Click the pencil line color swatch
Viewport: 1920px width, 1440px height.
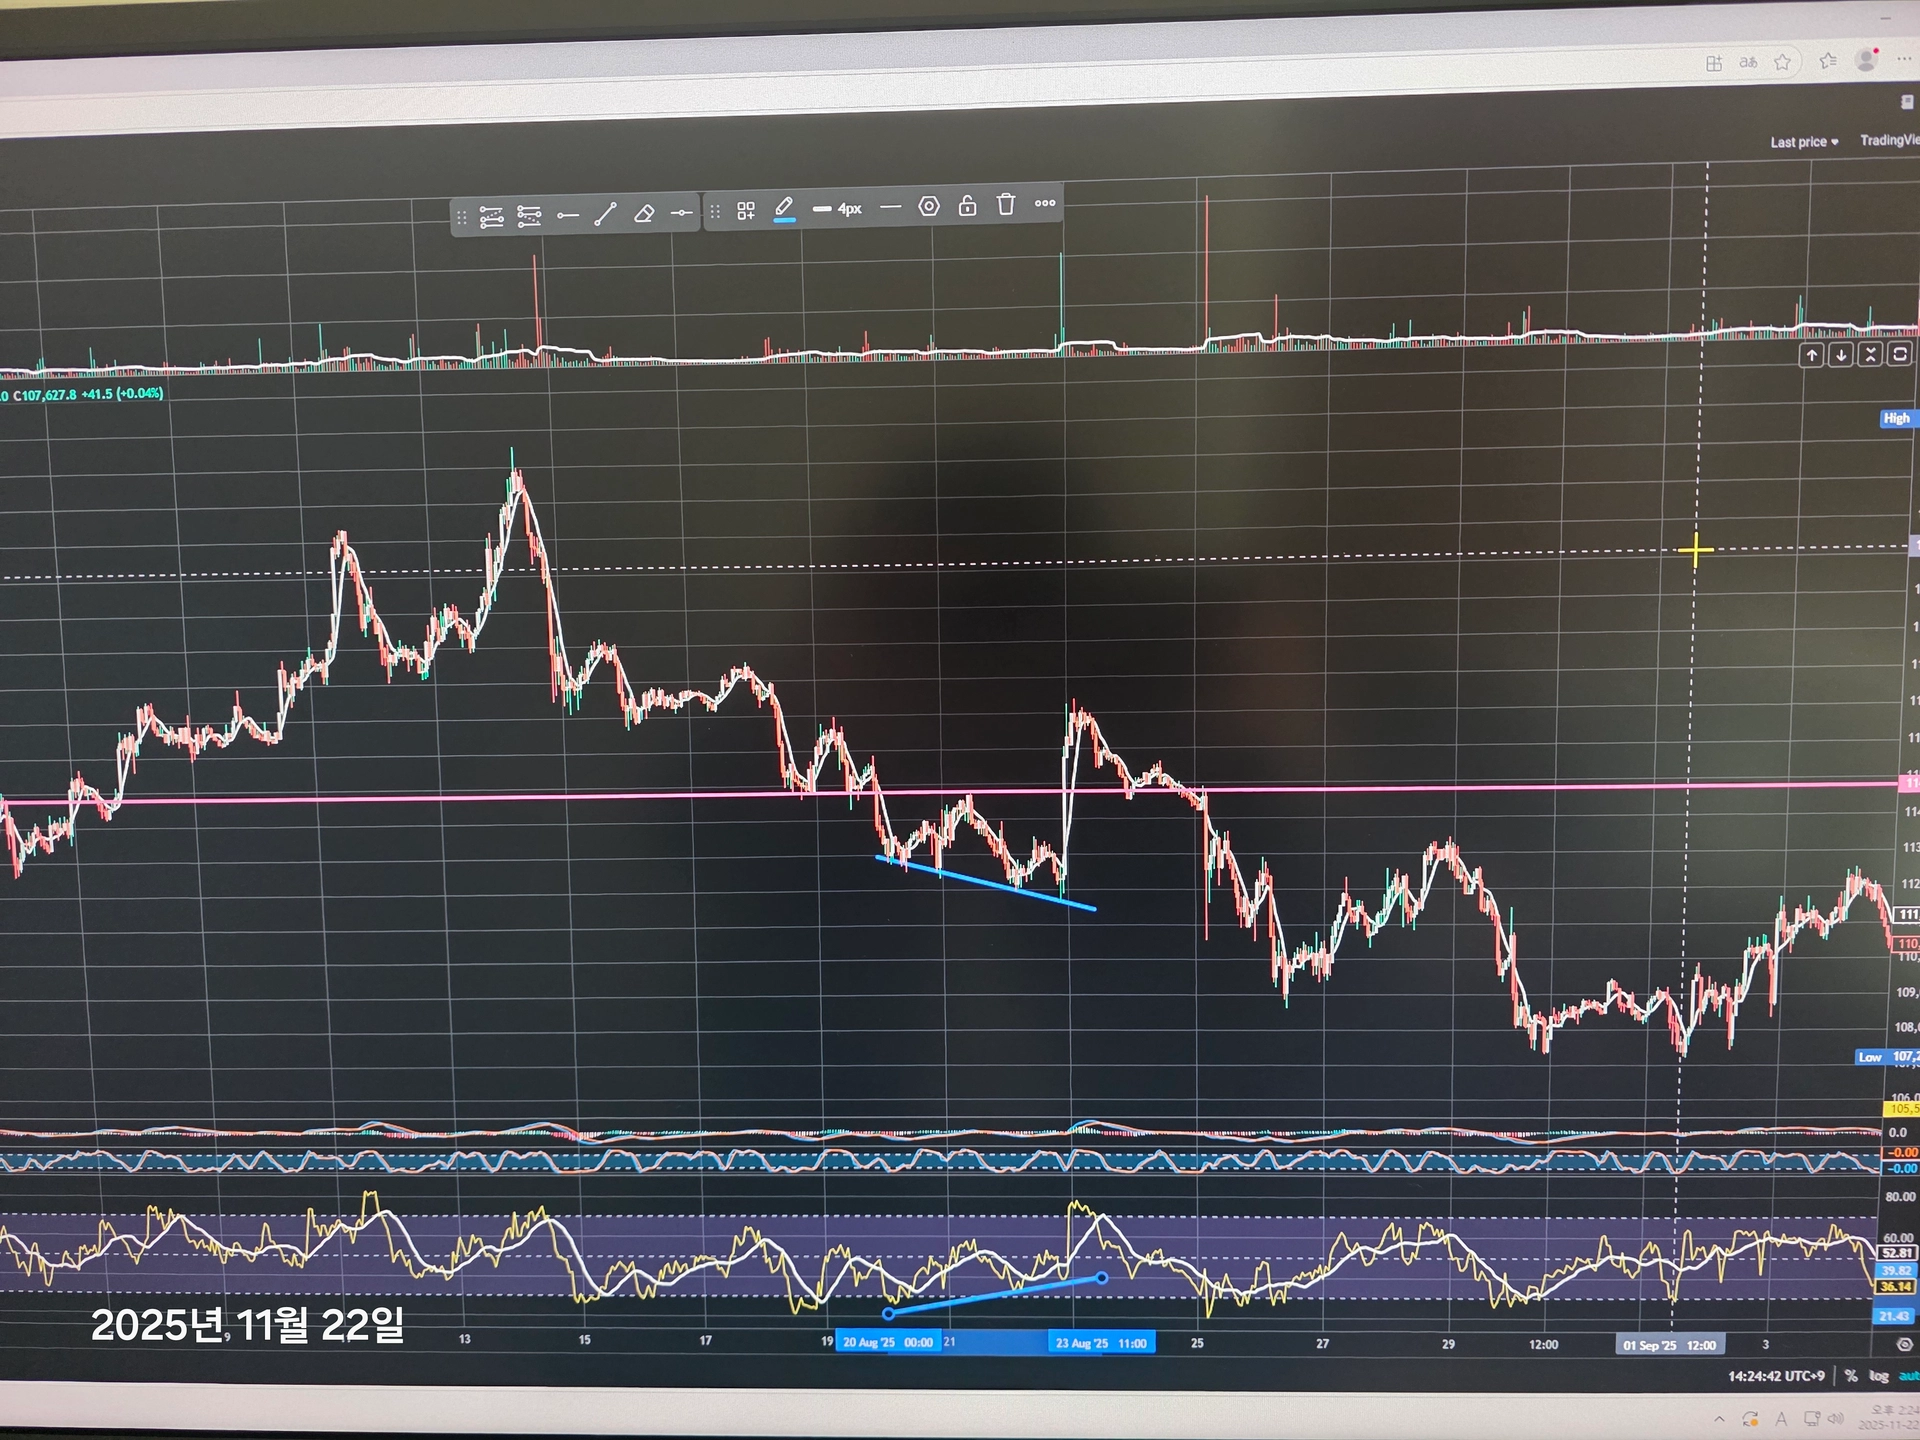784,209
